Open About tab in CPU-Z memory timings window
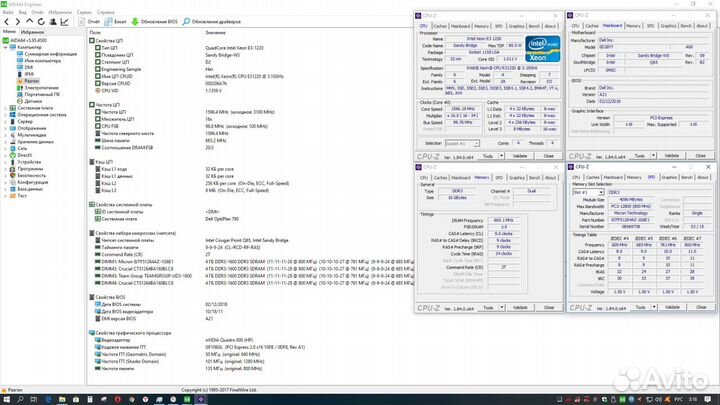 [x=550, y=178]
